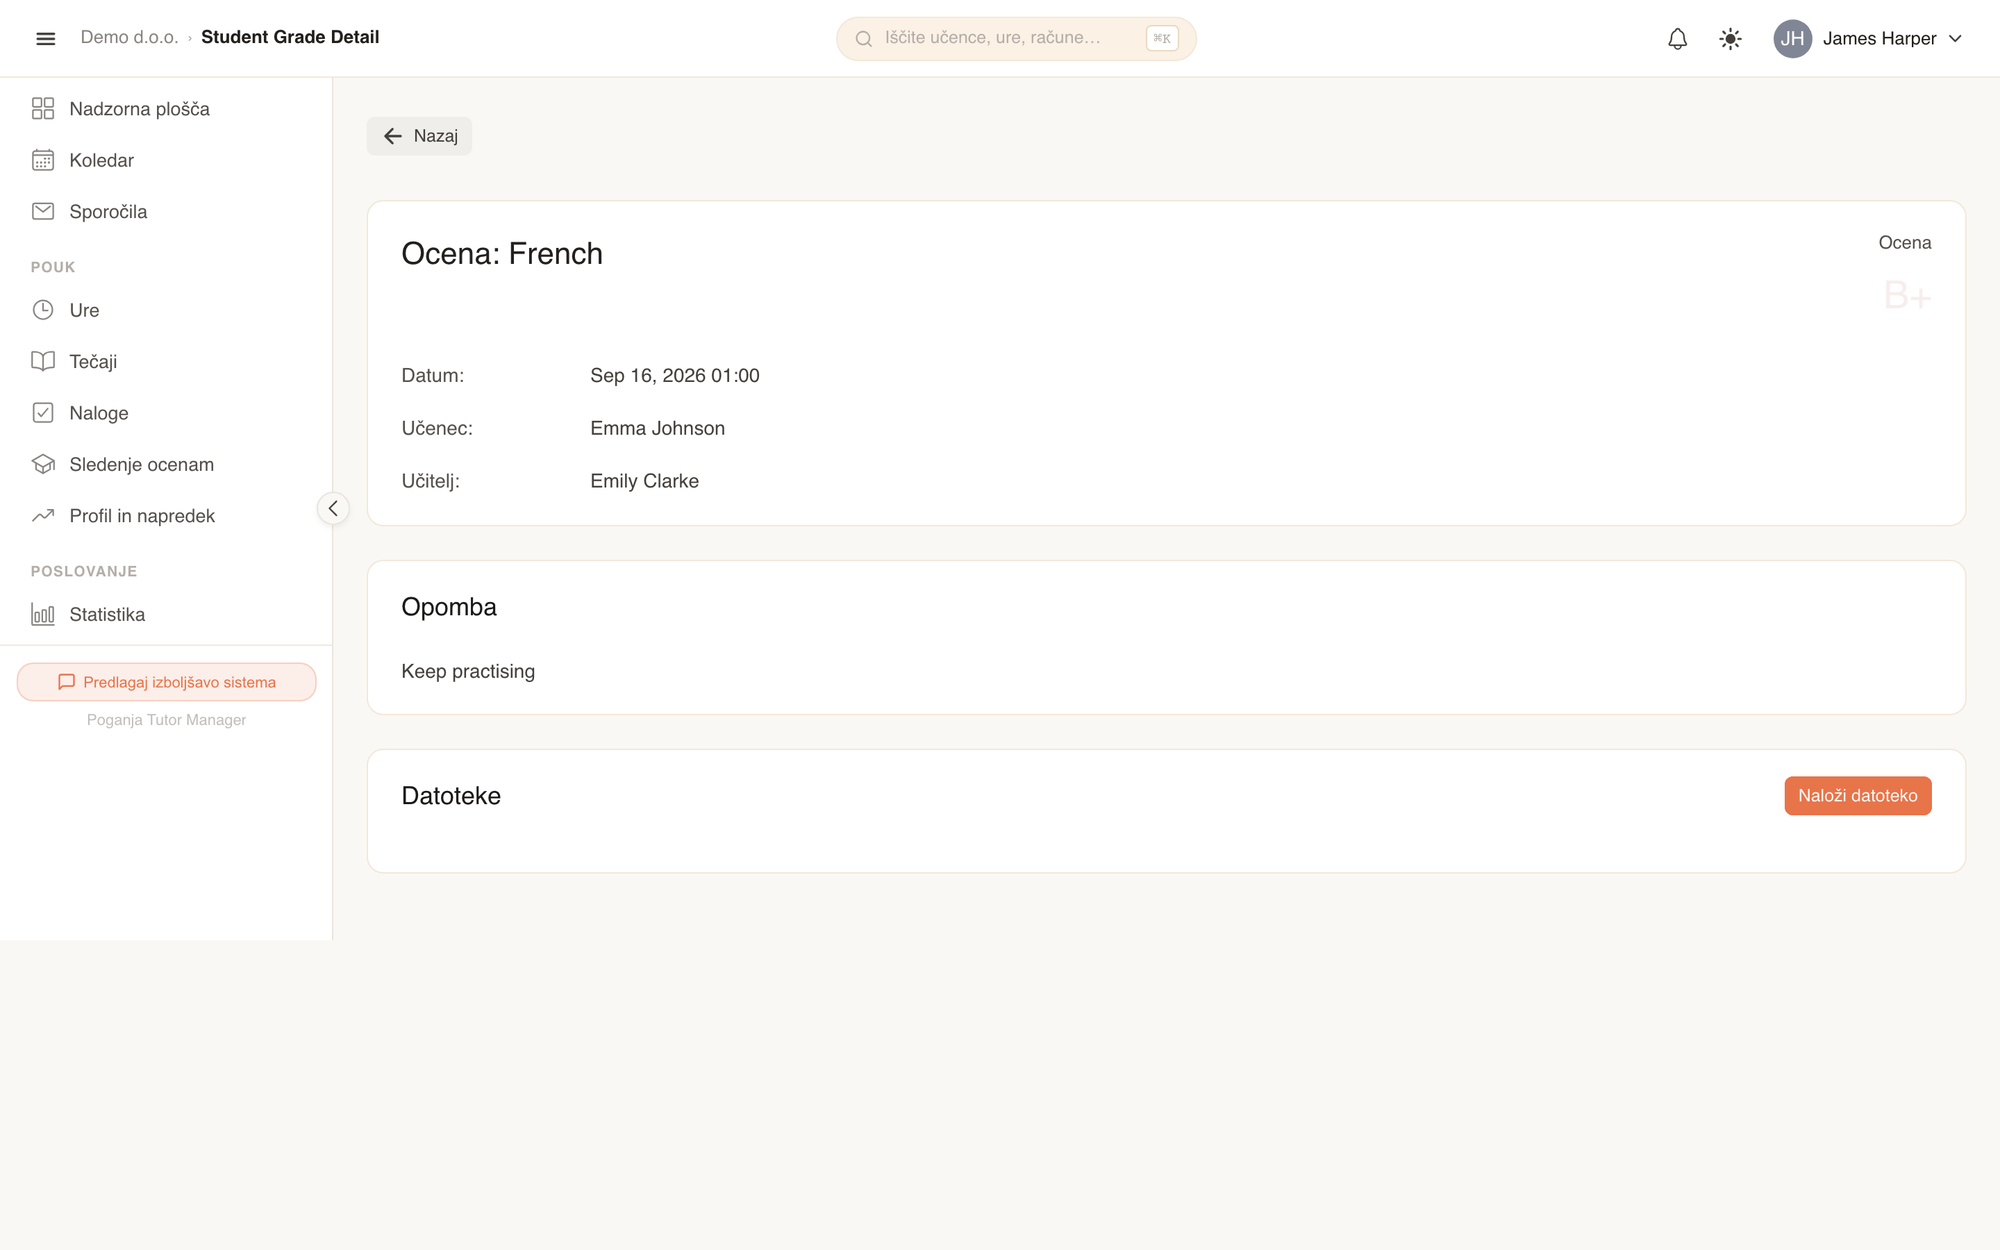
Task: Click the B+ grade value
Action: (x=1907, y=296)
